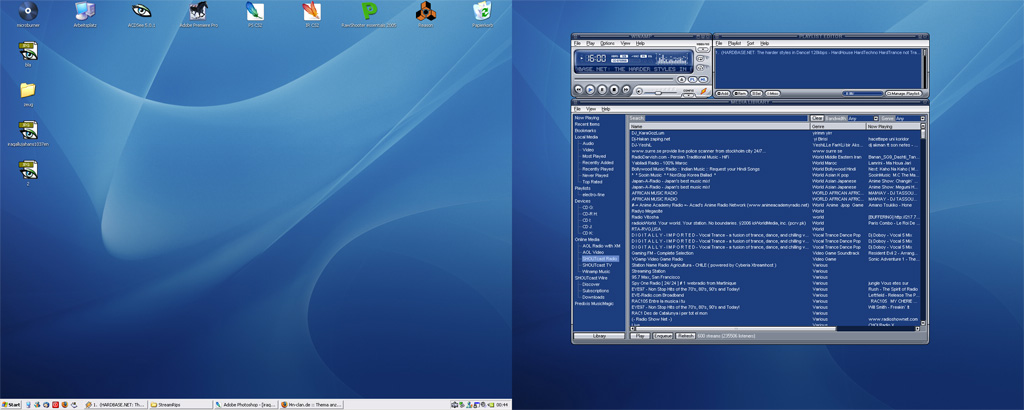Click the RawShooter essentials 2005 icon
Viewport: 1024px width, 410px height.
click(x=369, y=12)
